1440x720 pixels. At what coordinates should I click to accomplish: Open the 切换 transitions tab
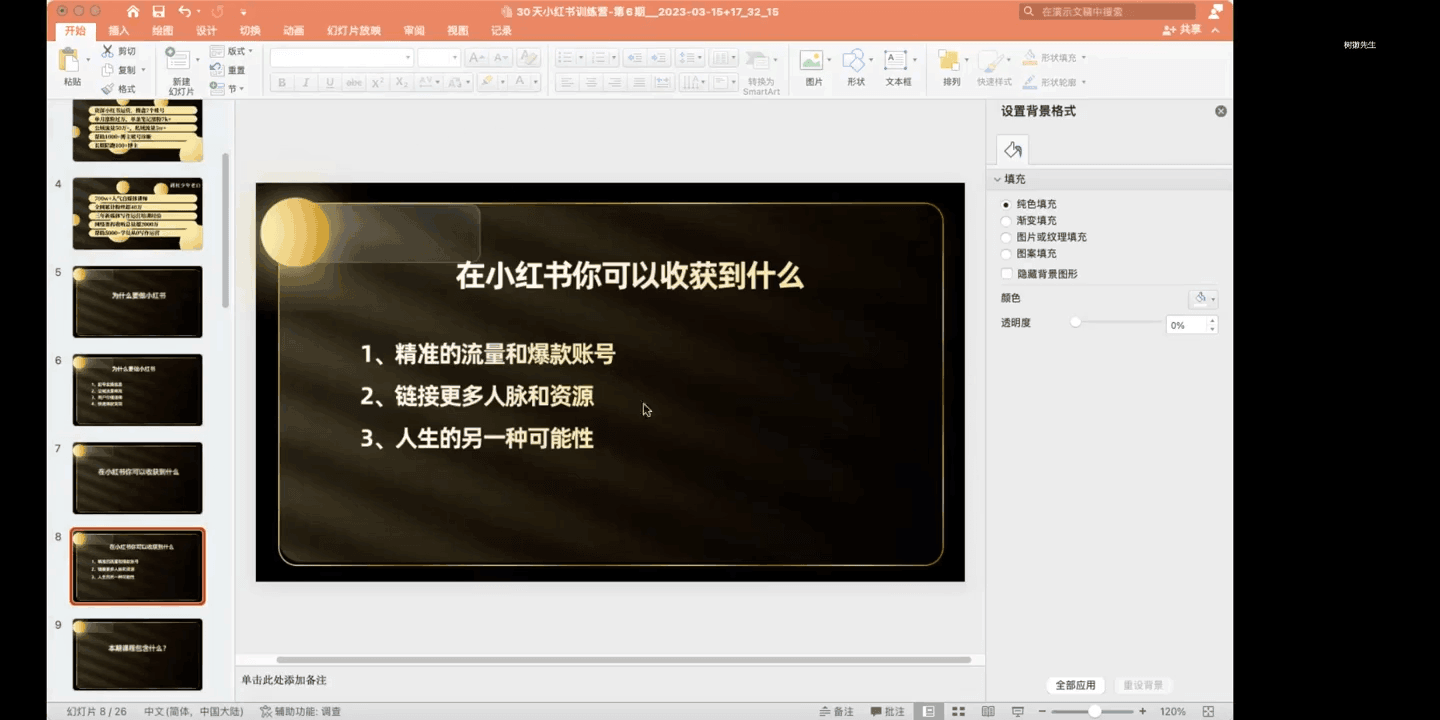[x=250, y=30]
